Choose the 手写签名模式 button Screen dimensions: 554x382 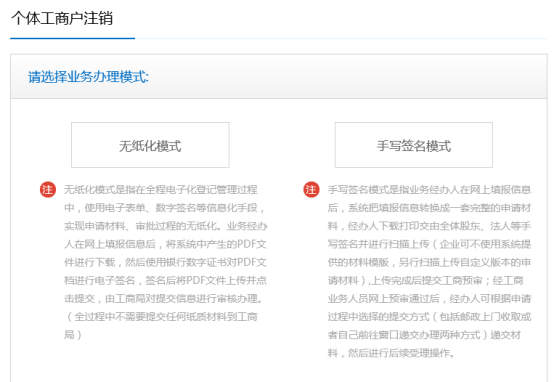(x=414, y=145)
